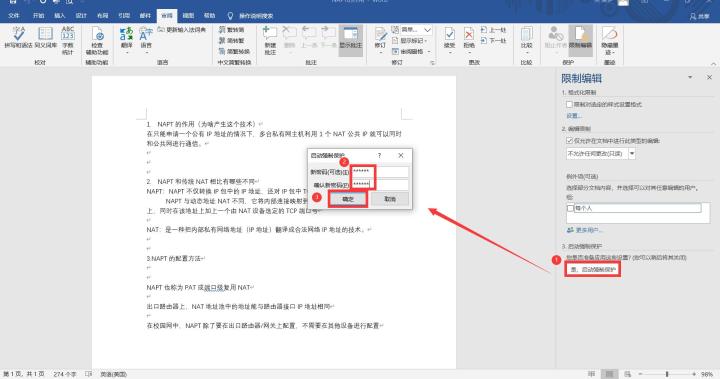Check 'limit formatting to selection of styles' box
Viewport: 720px width, 379px height.
569,105
